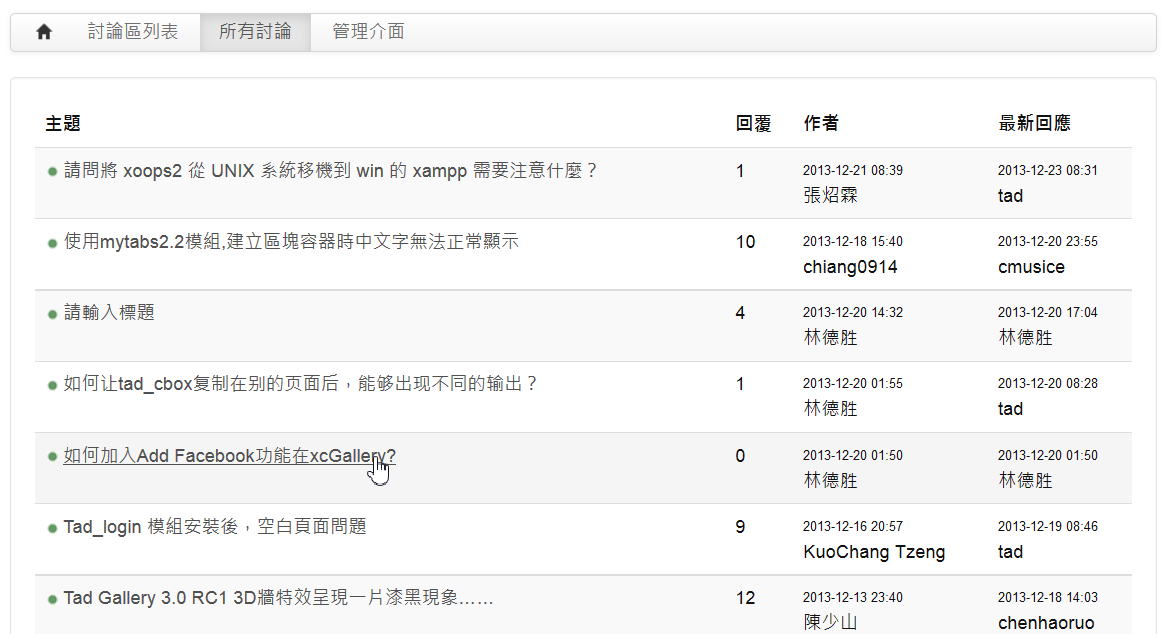Click the green dot beside 請輸入標題
This screenshot has width=1161, height=634.
(x=52, y=314)
